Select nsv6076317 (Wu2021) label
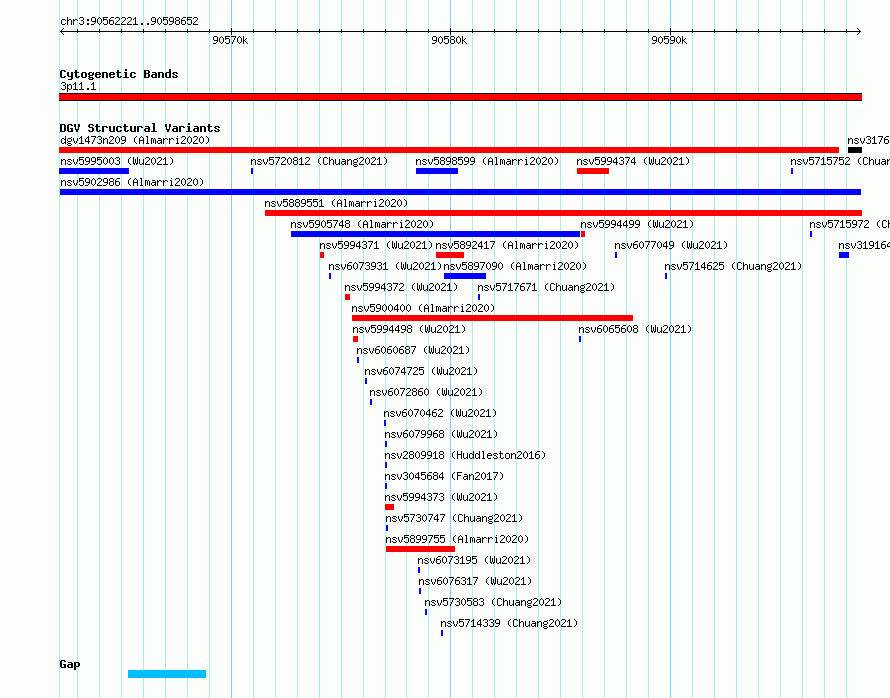Screen dimensions: 890x698 (476, 581)
